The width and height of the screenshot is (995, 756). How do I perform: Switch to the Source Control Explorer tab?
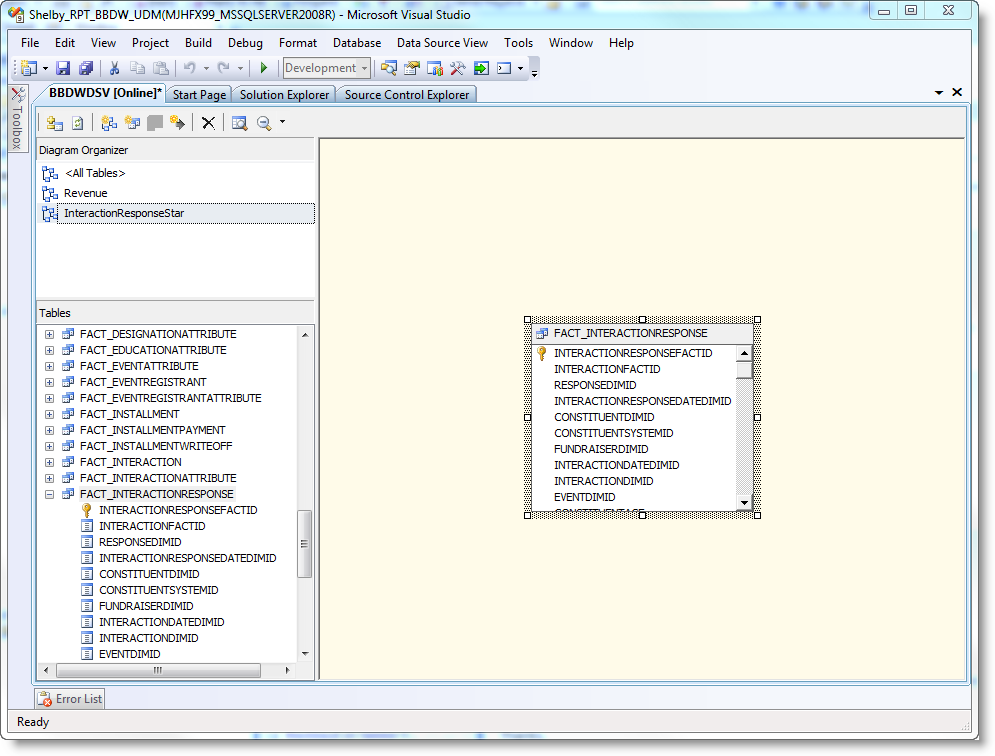407,95
